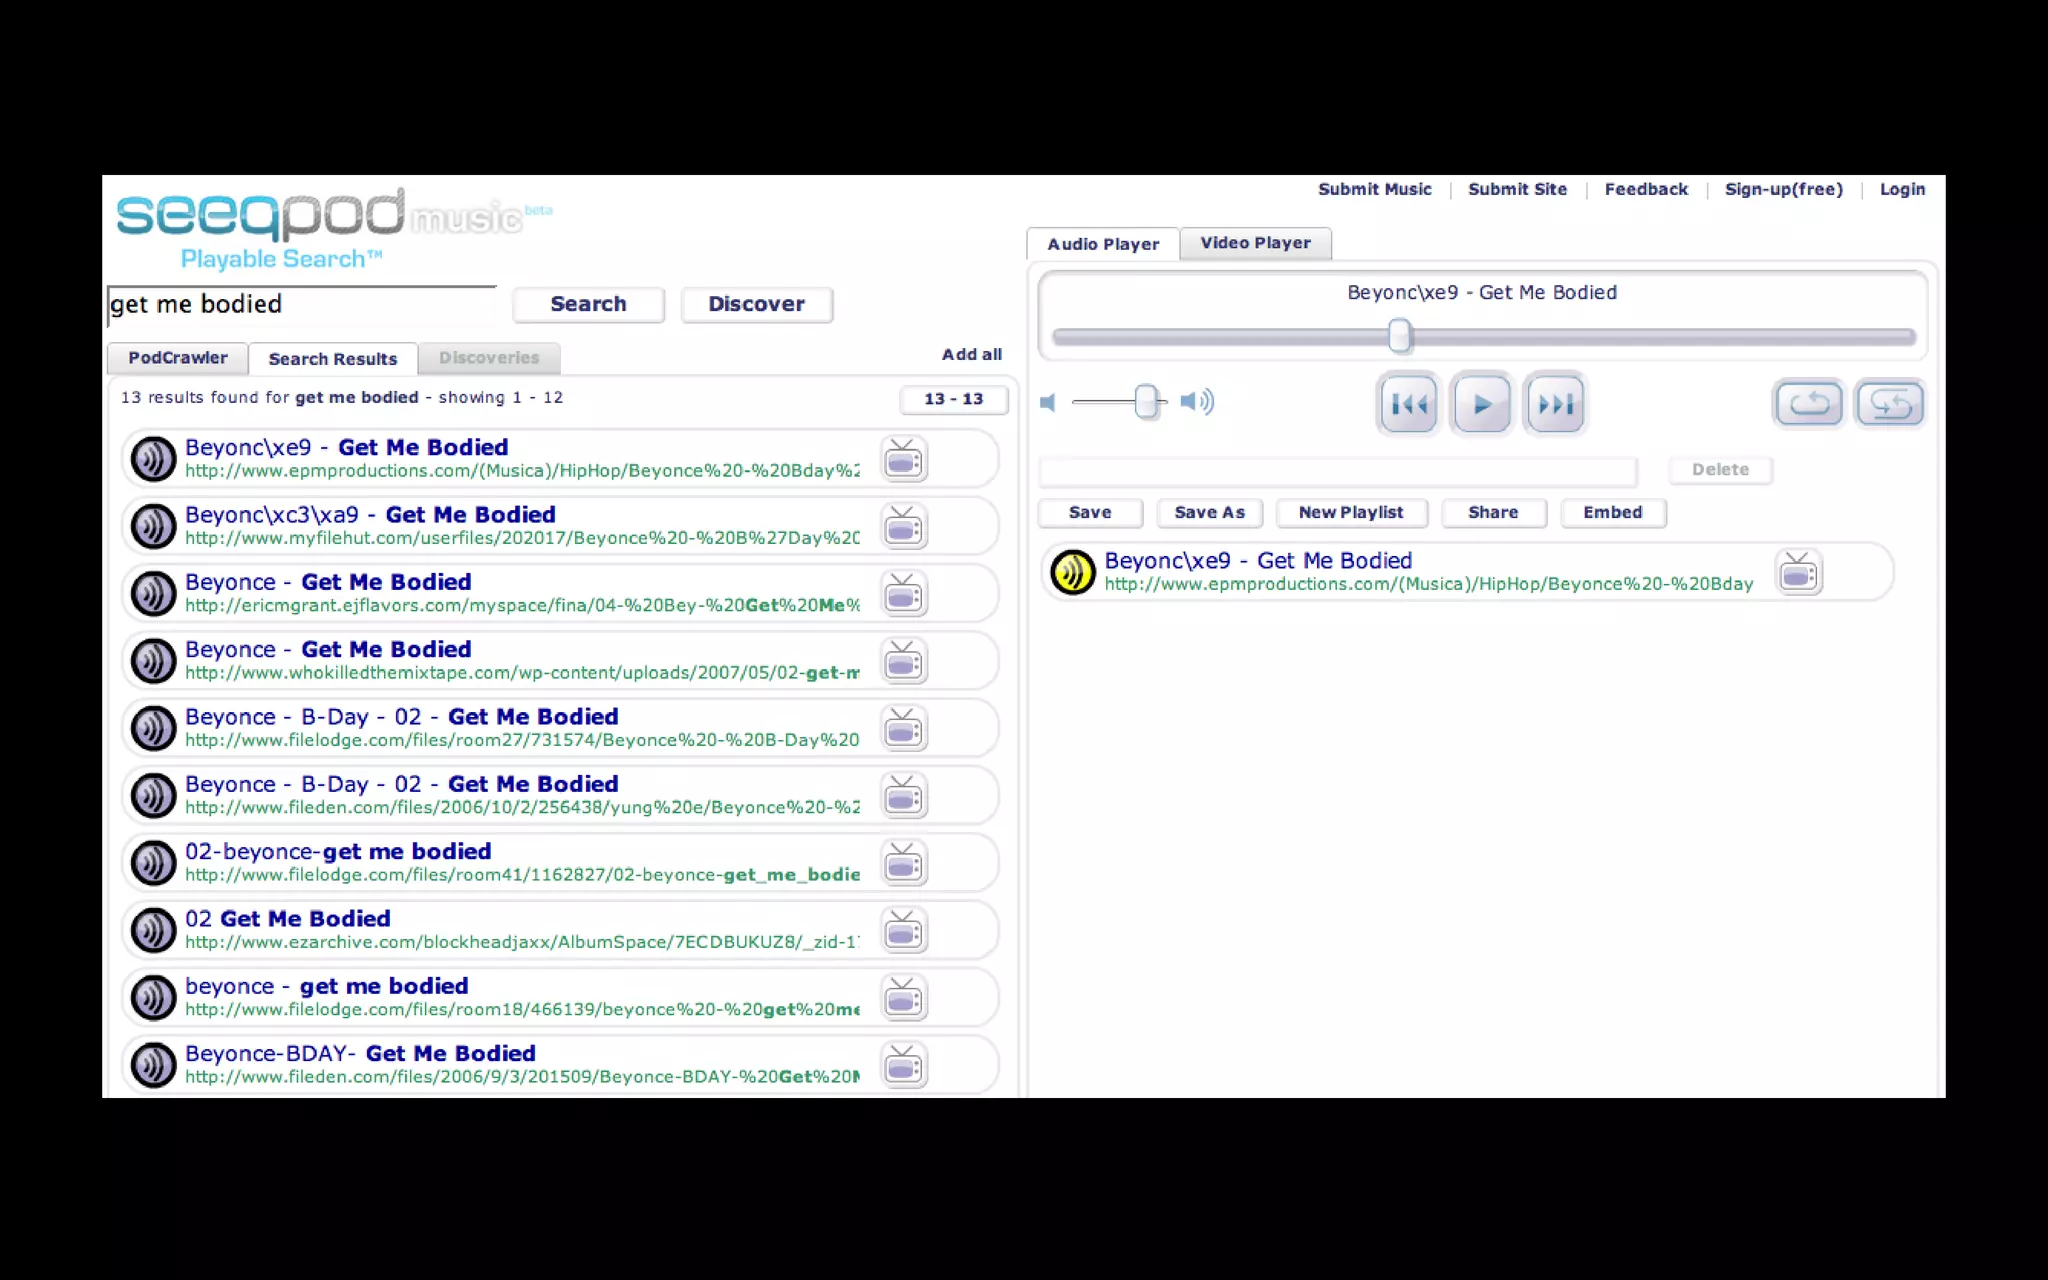Open the Sign-up(free) link
The width and height of the screenshot is (2048, 1280).
point(1783,189)
